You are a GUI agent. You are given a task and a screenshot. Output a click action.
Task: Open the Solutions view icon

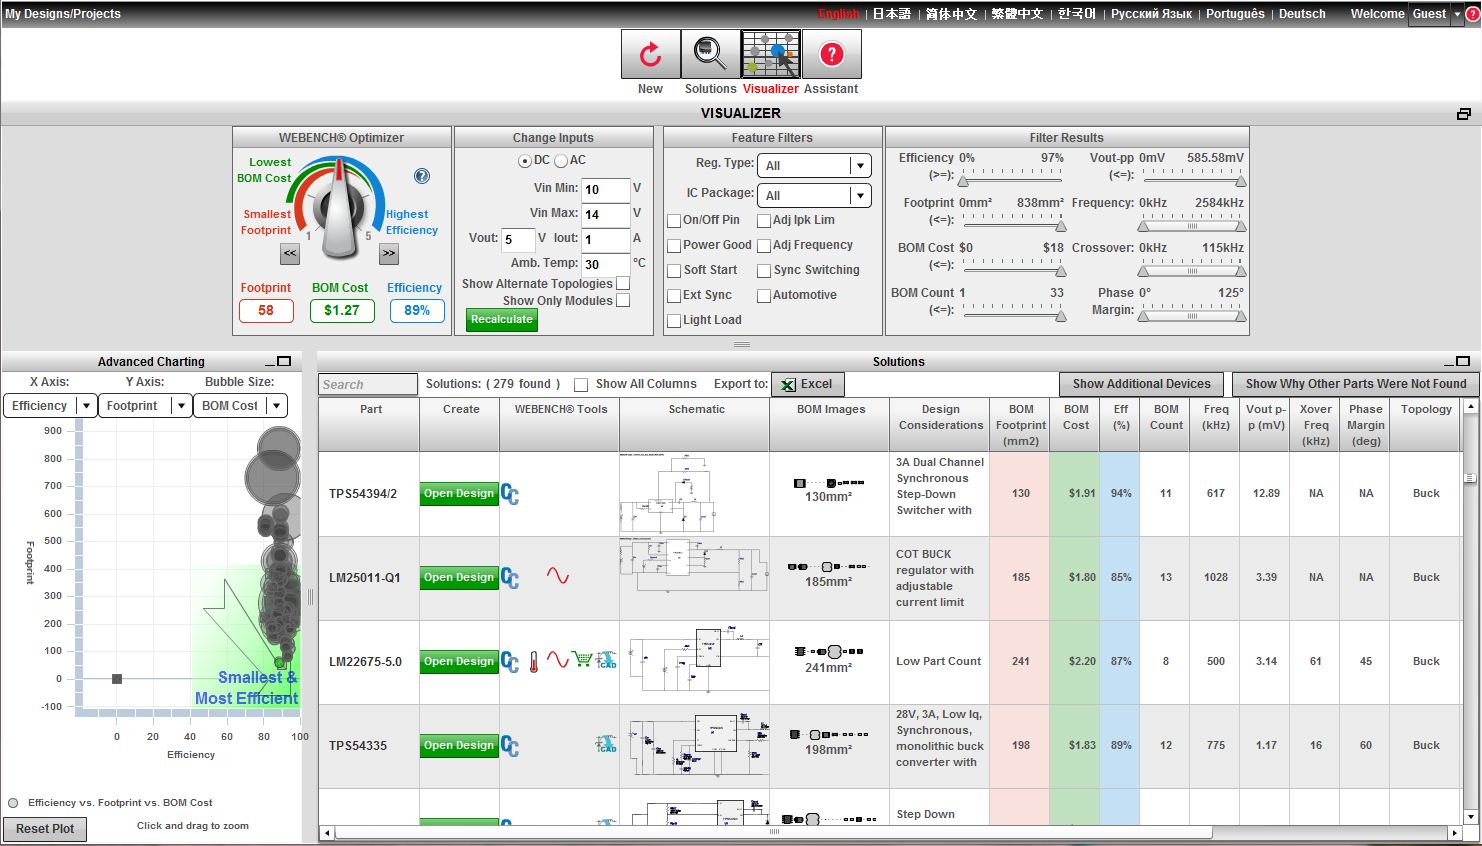711,54
